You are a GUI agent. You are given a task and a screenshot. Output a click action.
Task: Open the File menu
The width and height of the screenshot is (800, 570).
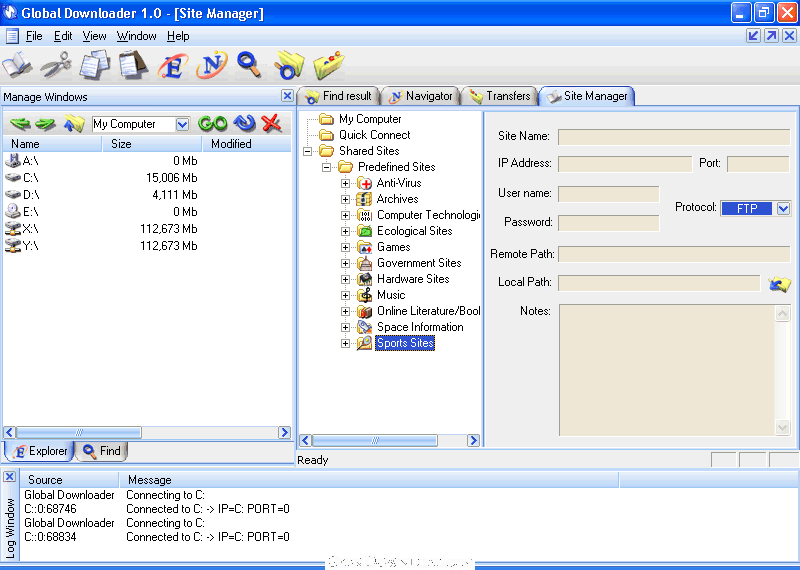pyautogui.click(x=34, y=36)
